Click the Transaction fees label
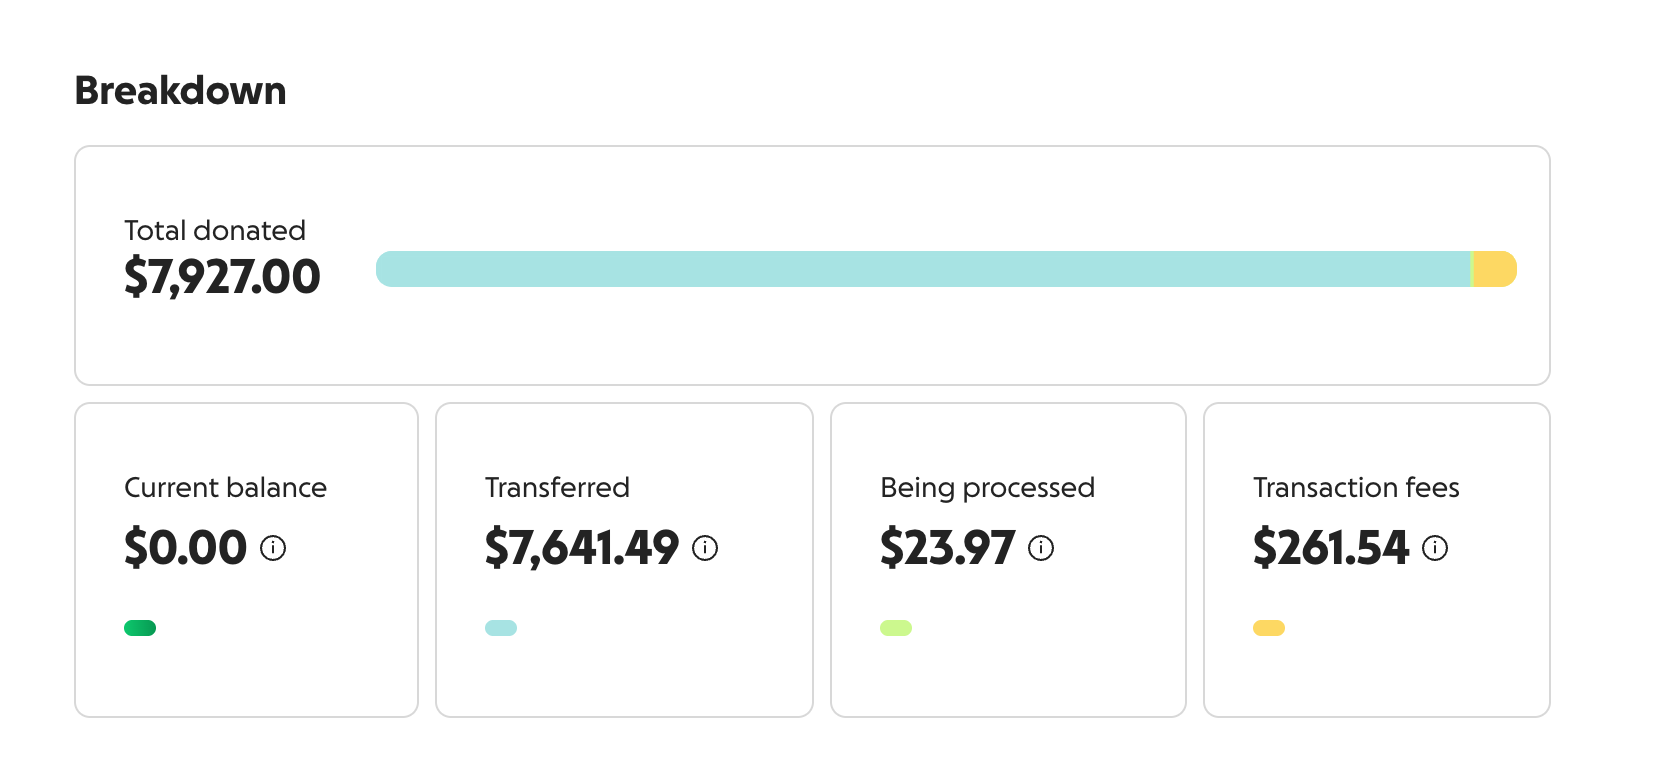This screenshot has width=1662, height=782. pyautogui.click(x=1356, y=487)
